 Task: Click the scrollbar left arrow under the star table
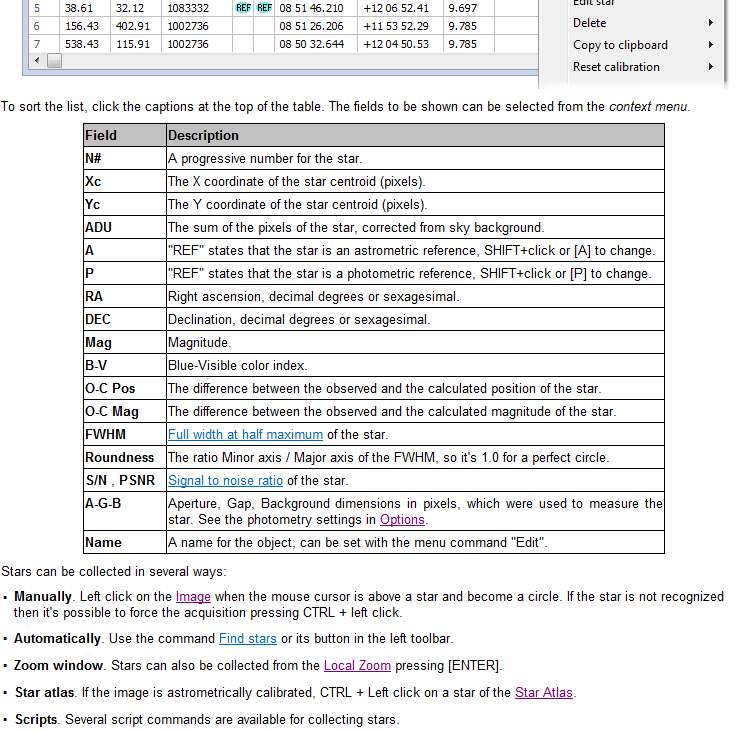37,60
